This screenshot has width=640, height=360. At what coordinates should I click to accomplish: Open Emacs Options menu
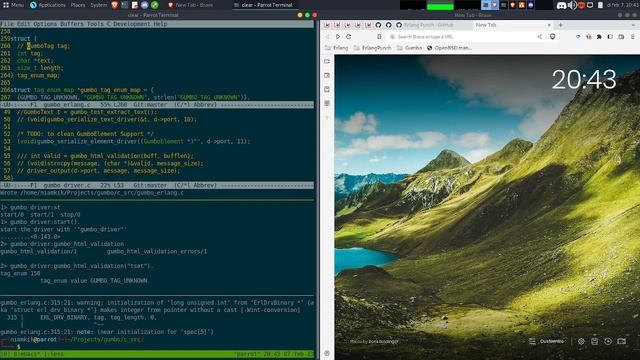pyautogui.click(x=45, y=24)
